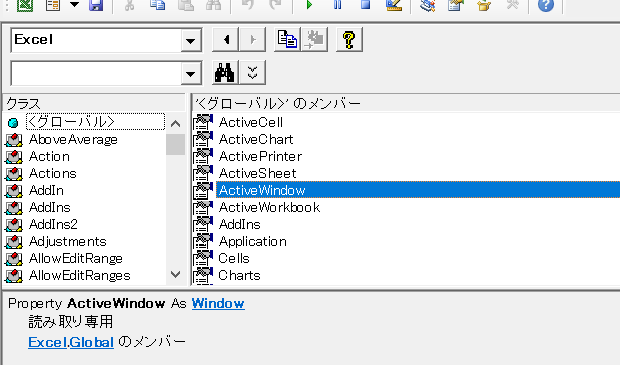620x365 pixels.
Task: Select the Adjustments class
Action: pos(68,242)
